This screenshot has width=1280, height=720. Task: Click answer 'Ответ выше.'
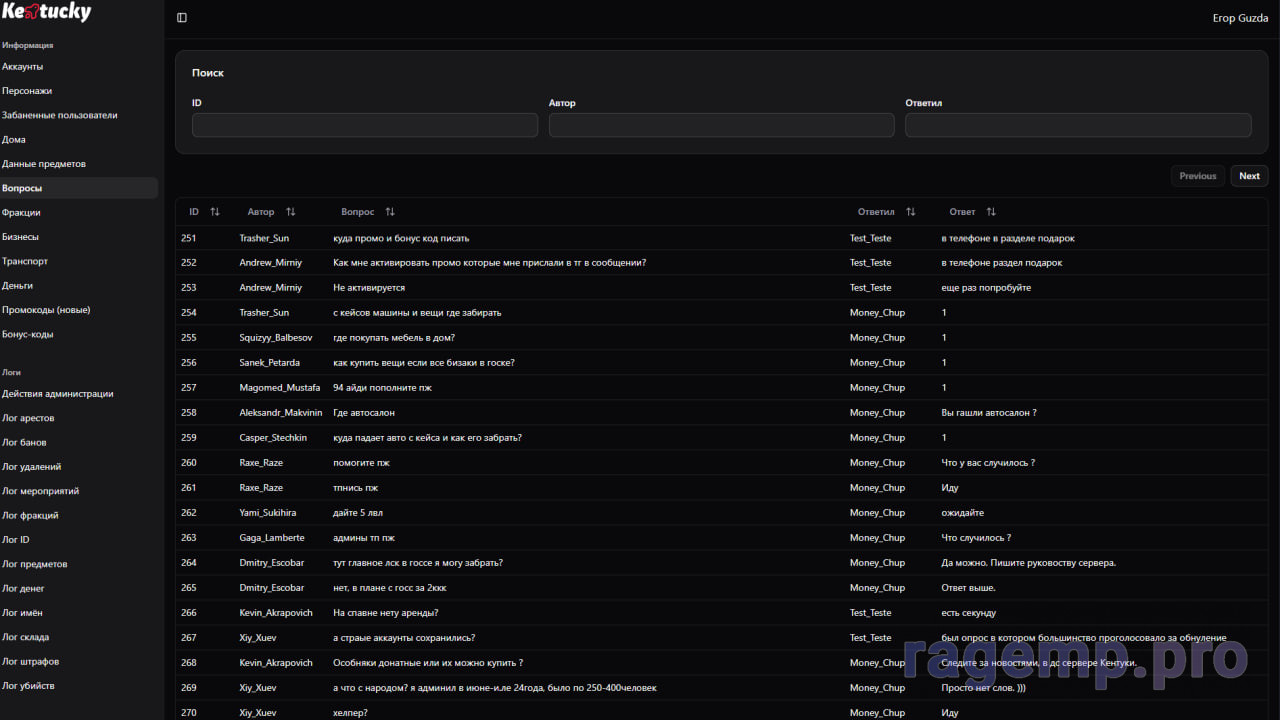click(x=968, y=588)
